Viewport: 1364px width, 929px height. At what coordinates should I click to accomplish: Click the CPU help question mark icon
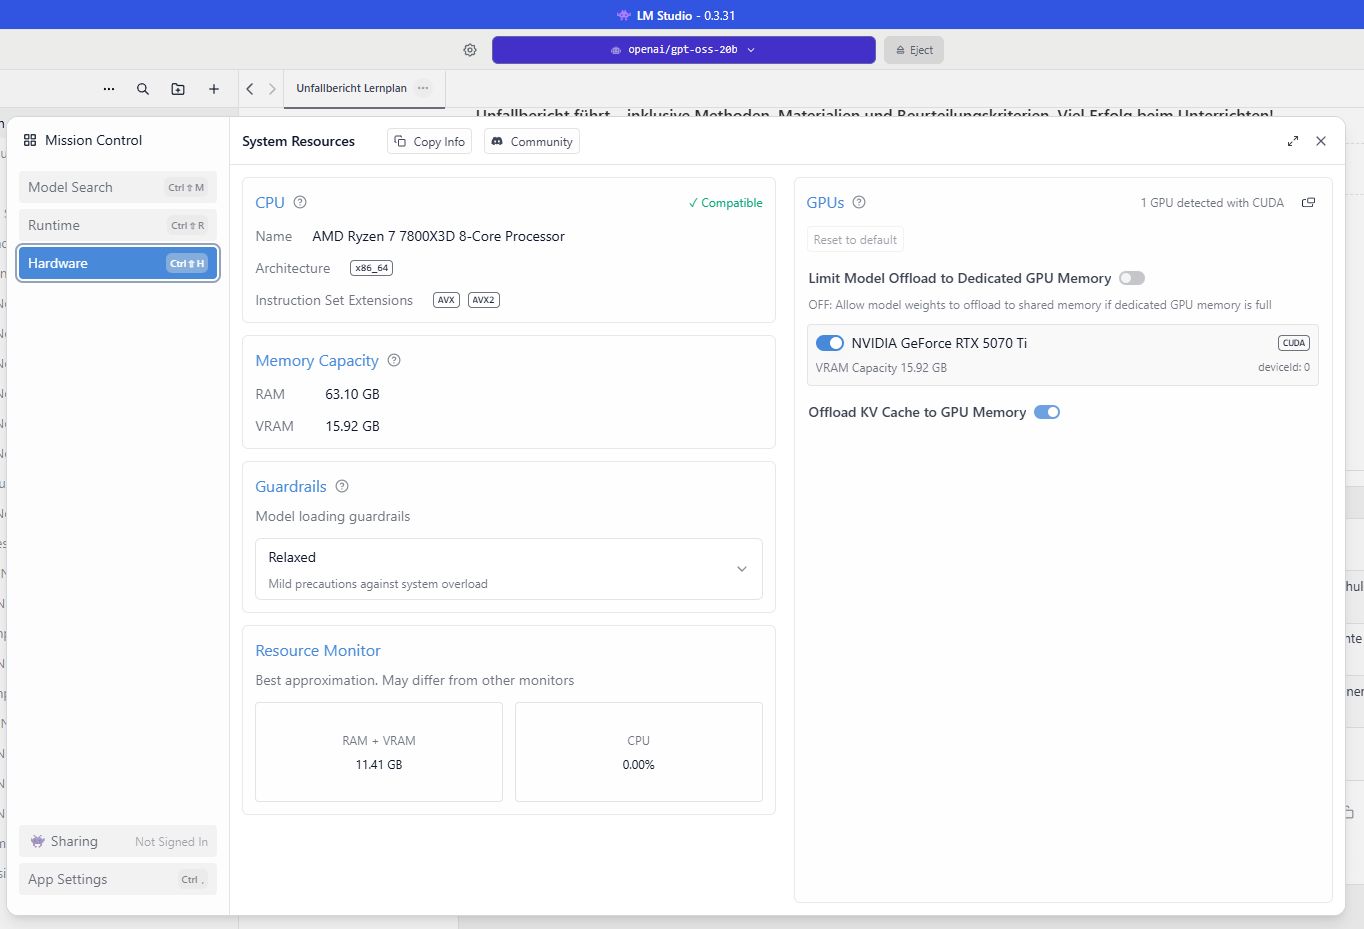[x=300, y=202]
